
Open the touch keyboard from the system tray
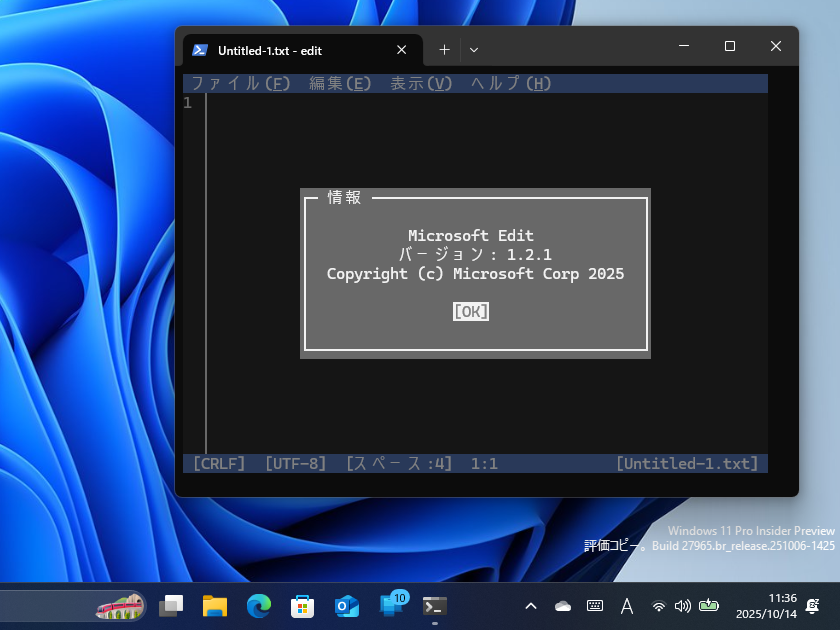coord(595,605)
